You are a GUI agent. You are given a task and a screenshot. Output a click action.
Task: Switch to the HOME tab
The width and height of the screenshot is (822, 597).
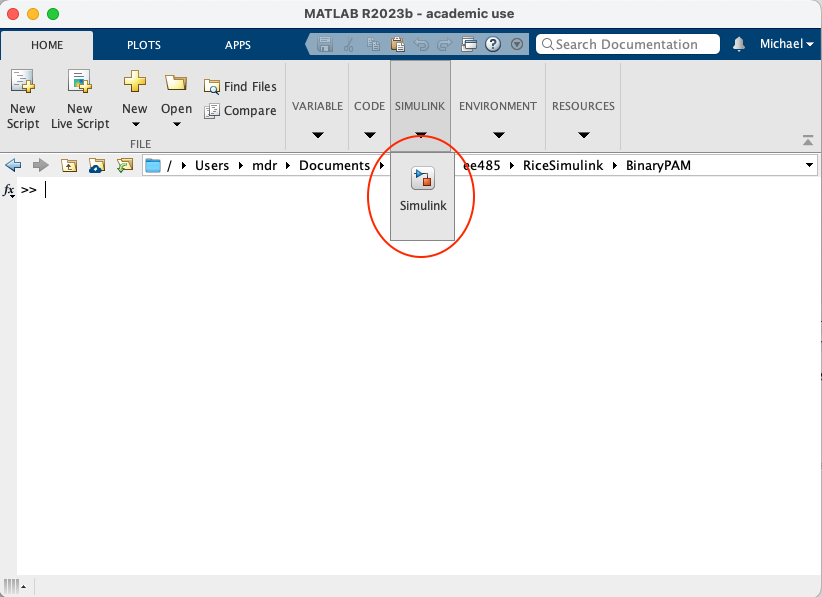47,45
